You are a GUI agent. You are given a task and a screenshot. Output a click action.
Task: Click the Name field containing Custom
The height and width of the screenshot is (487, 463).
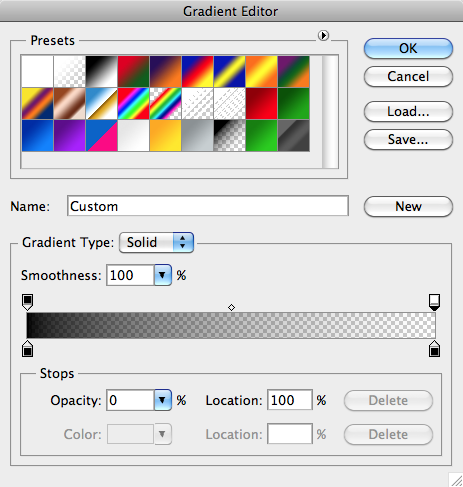208,206
